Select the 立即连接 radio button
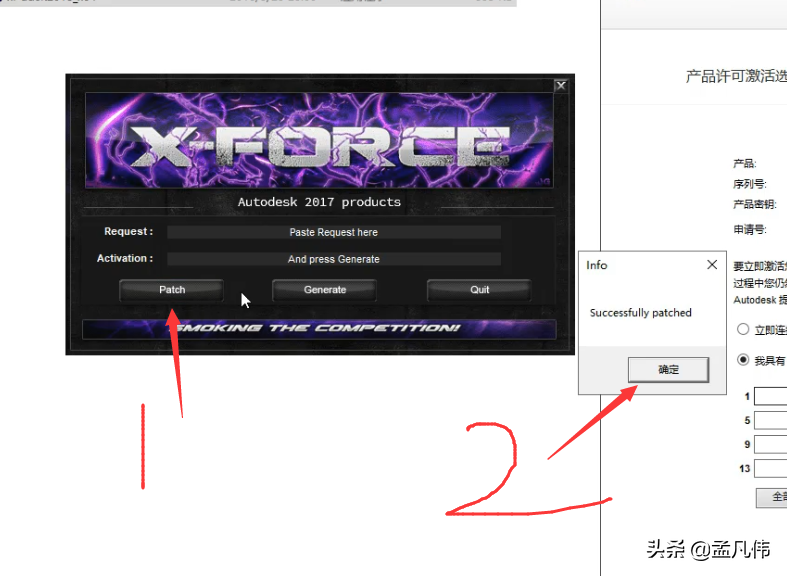The width and height of the screenshot is (787, 576). point(743,329)
